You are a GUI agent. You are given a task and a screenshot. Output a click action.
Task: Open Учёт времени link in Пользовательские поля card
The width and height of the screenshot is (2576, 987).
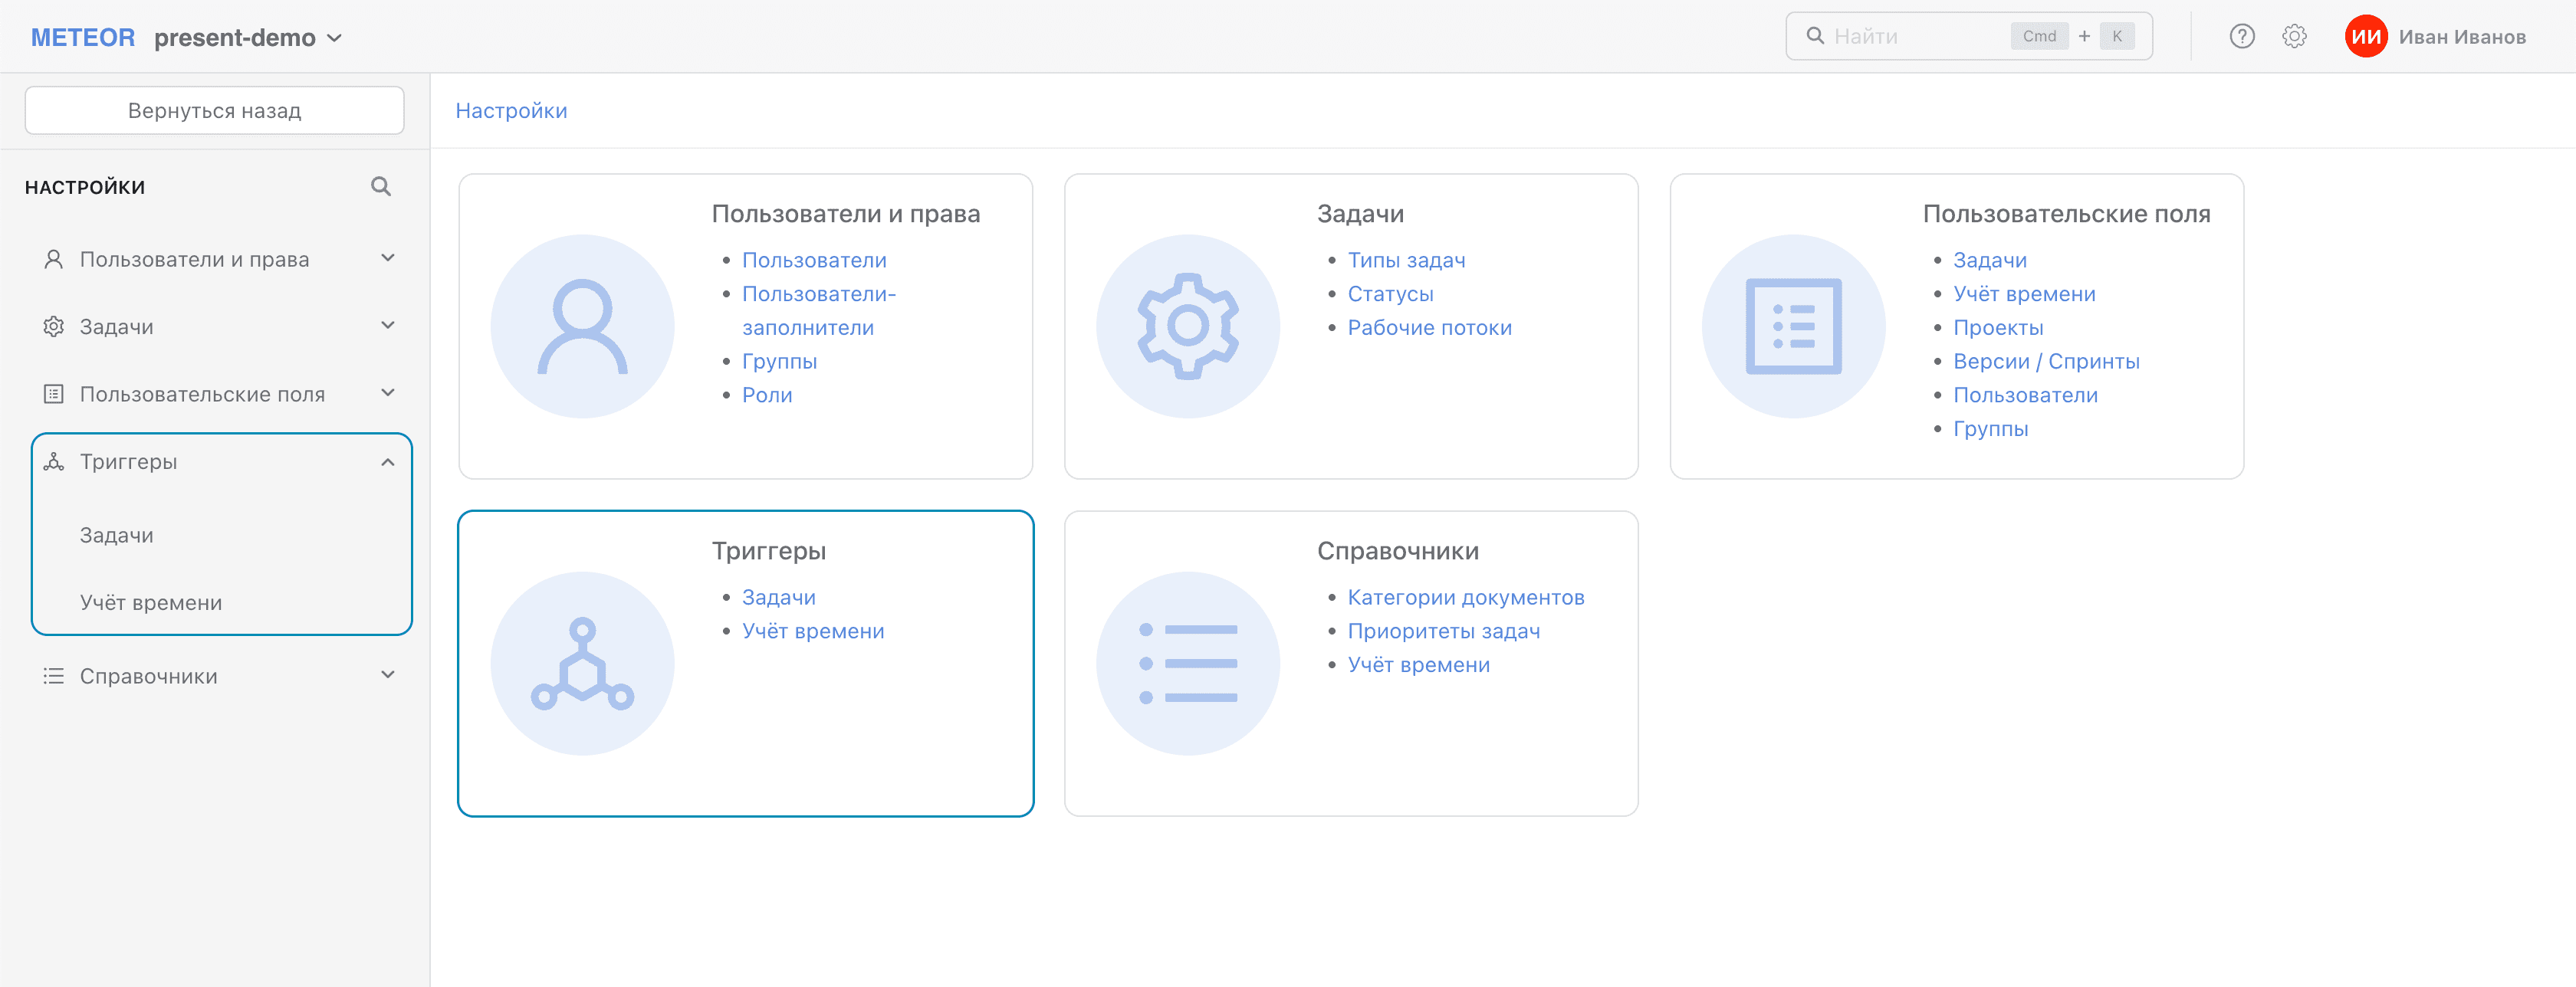coord(2024,294)
